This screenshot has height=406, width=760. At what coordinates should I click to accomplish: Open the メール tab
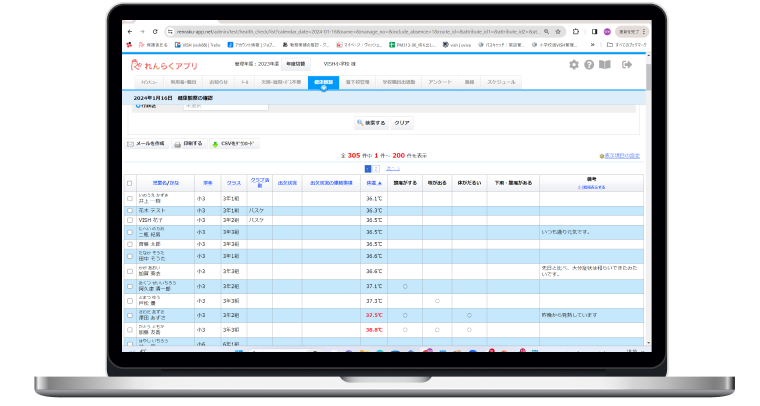[x=244, y=82]
